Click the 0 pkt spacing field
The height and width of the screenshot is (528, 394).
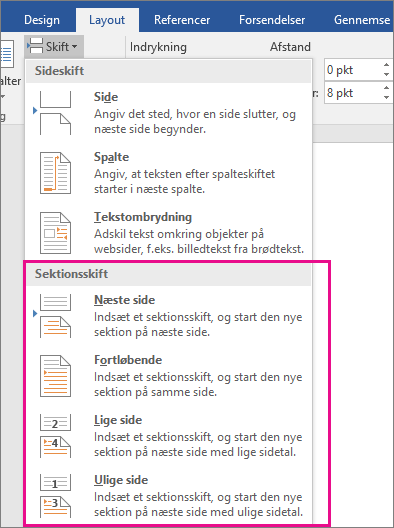(353, 70)
